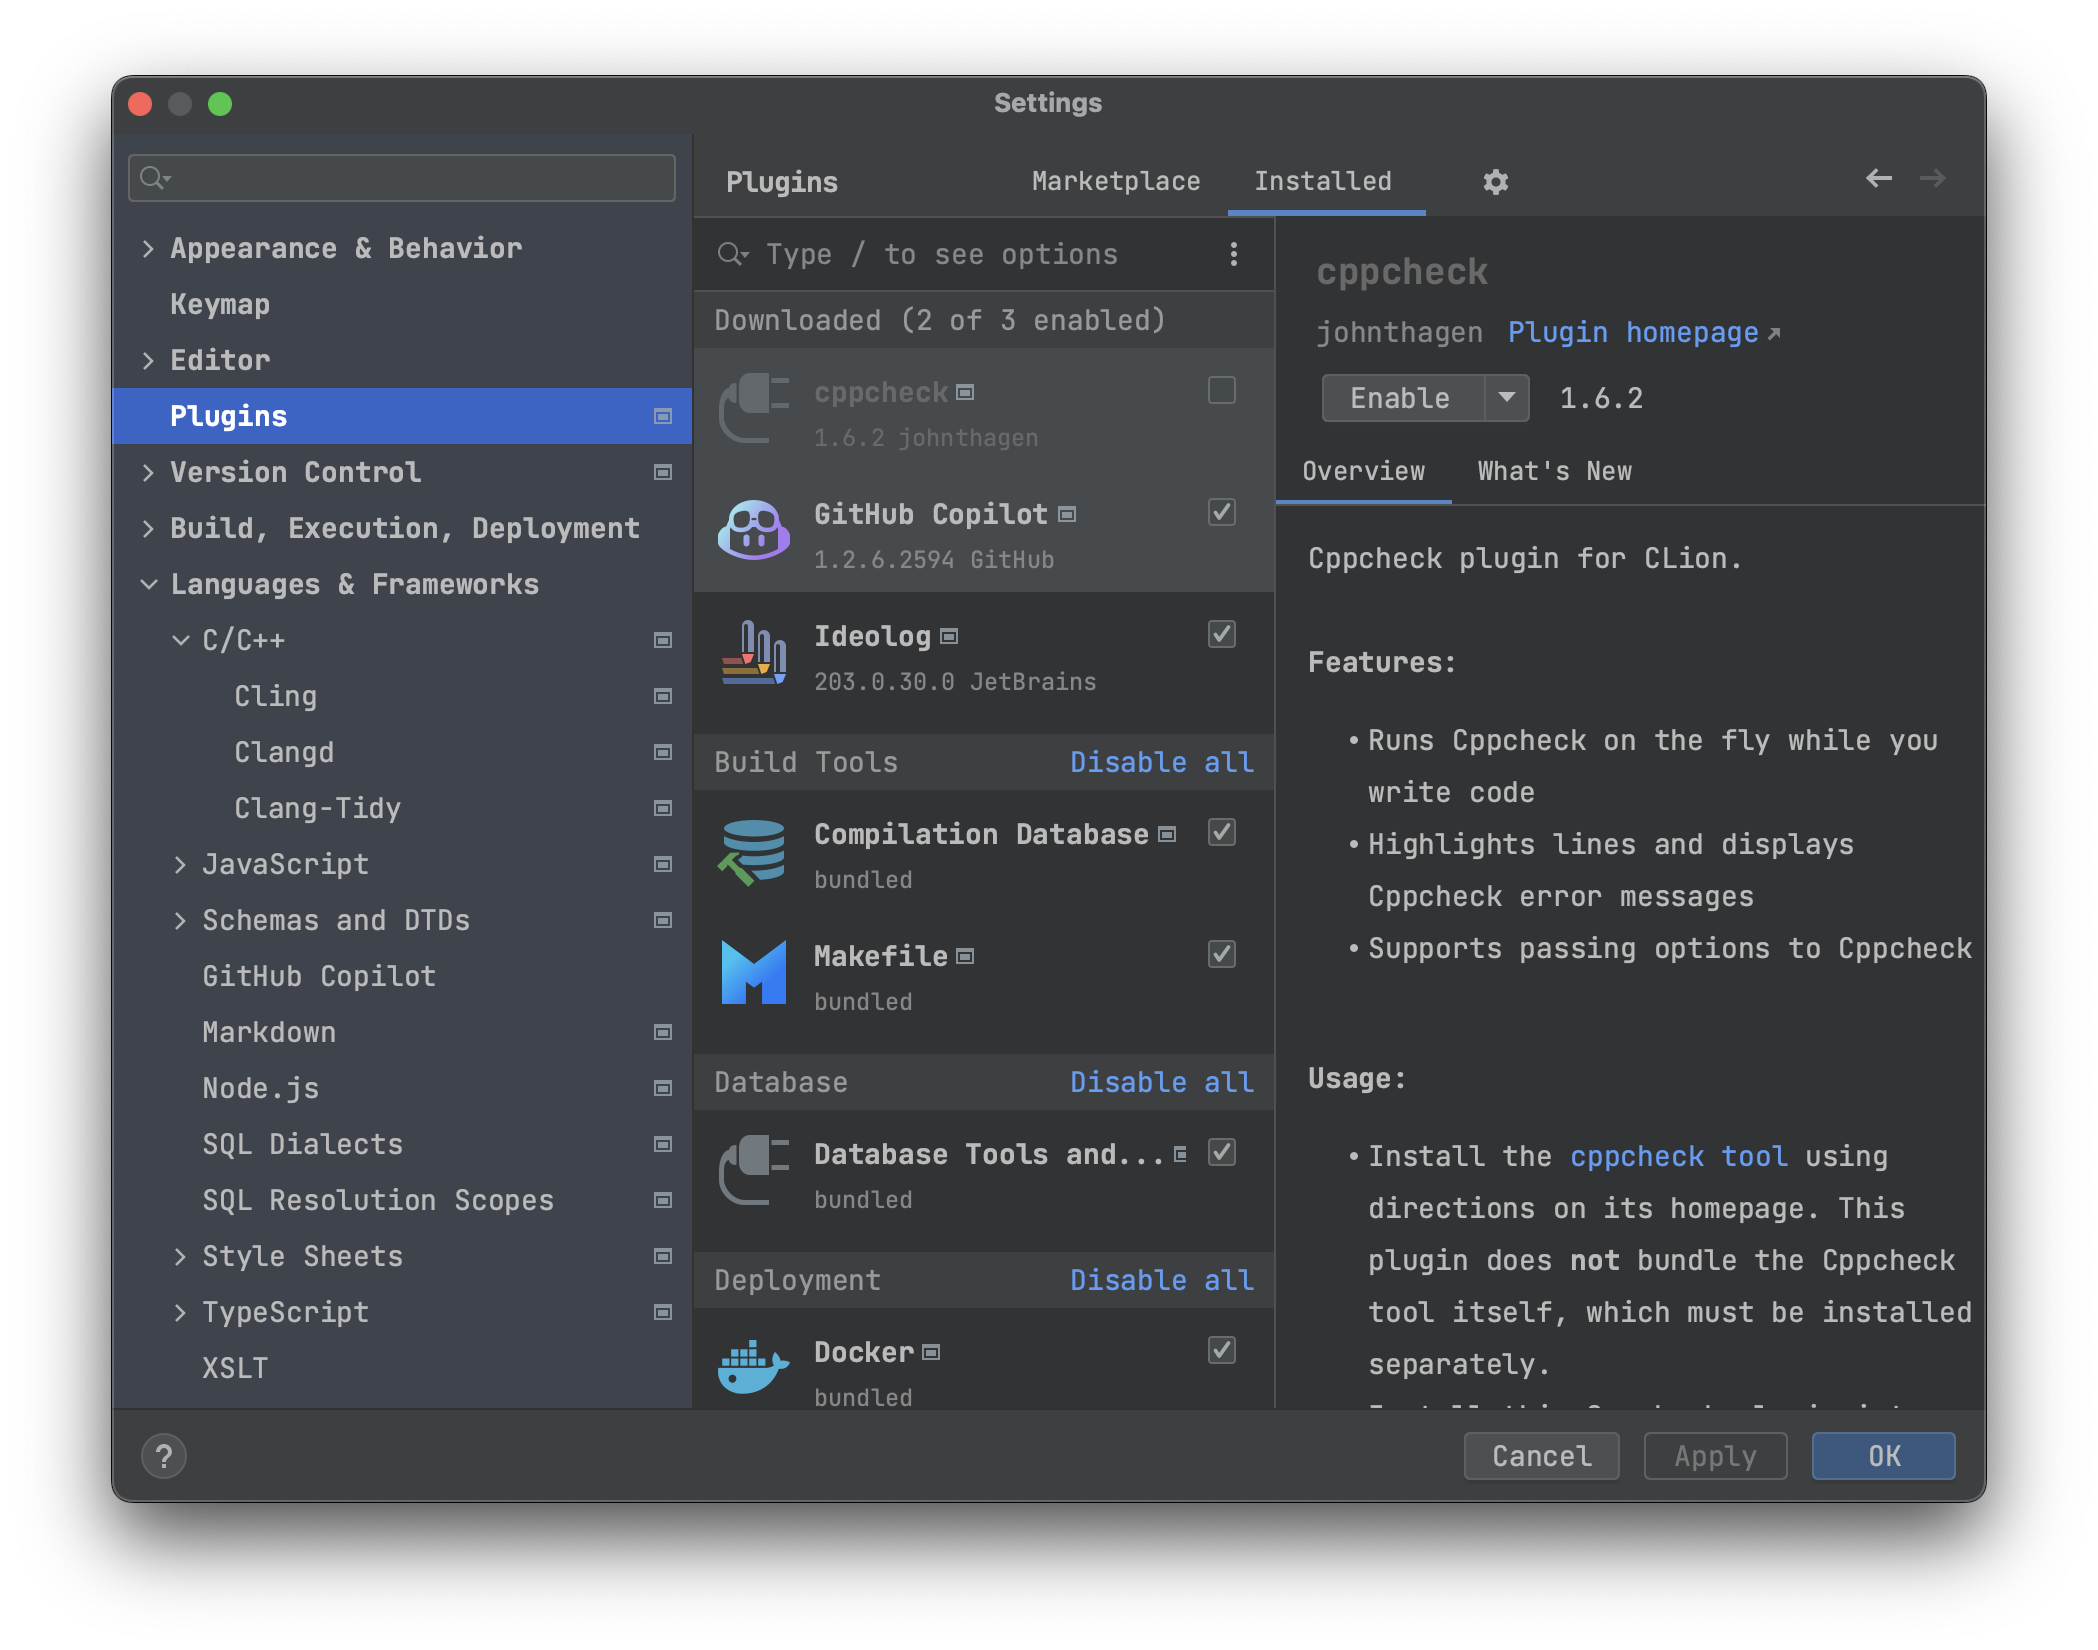Click the help question mark icon
The height and width of the screenshot is (1650, 2098).
coord(164,1456)
